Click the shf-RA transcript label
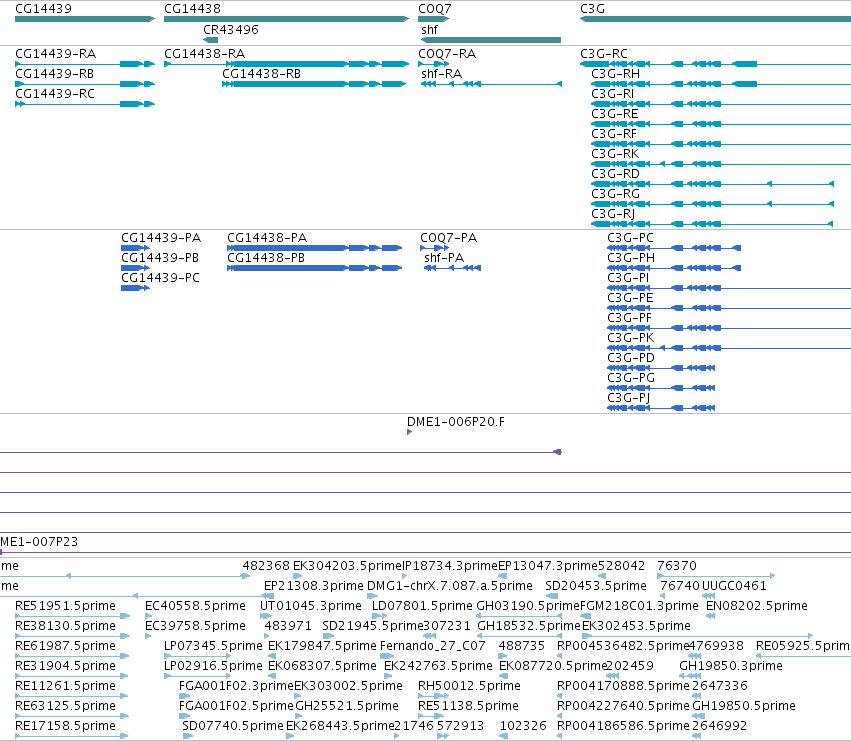Image resolution: width=851 pixels, height=741 pixels. [x=441, y=74]
